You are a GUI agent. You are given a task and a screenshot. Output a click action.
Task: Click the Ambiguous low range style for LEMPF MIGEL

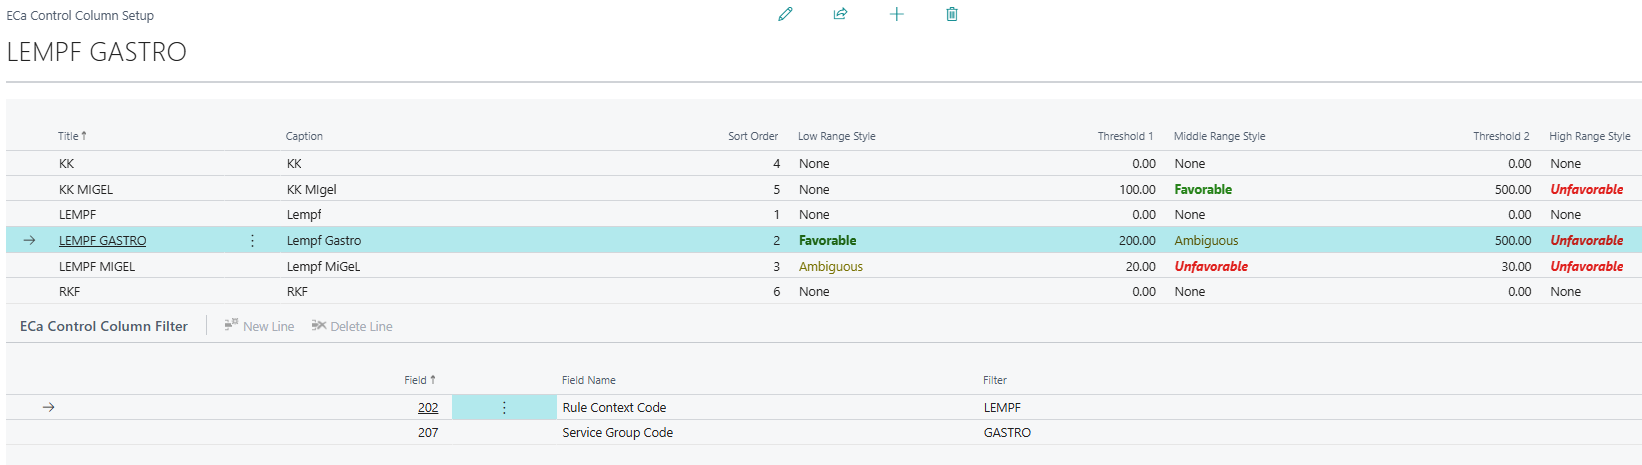(830, 267)
